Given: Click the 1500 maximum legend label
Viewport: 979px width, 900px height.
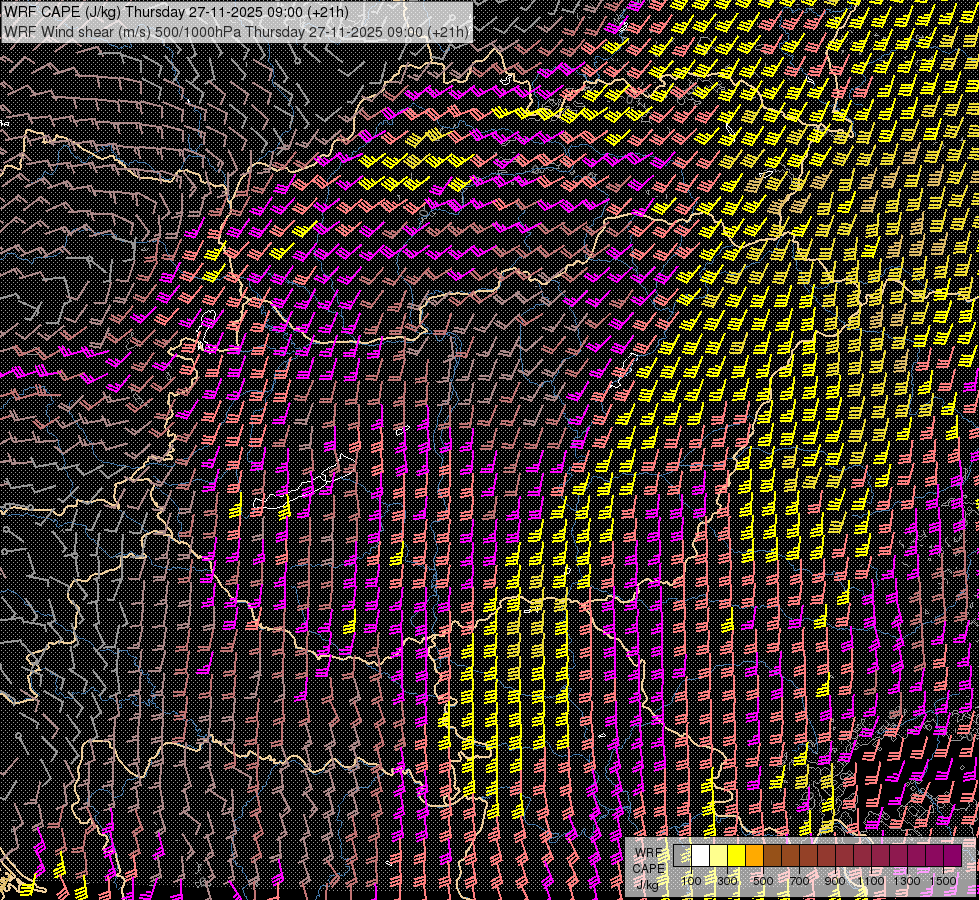Looking at the screenshot, I should pos(943,881).
